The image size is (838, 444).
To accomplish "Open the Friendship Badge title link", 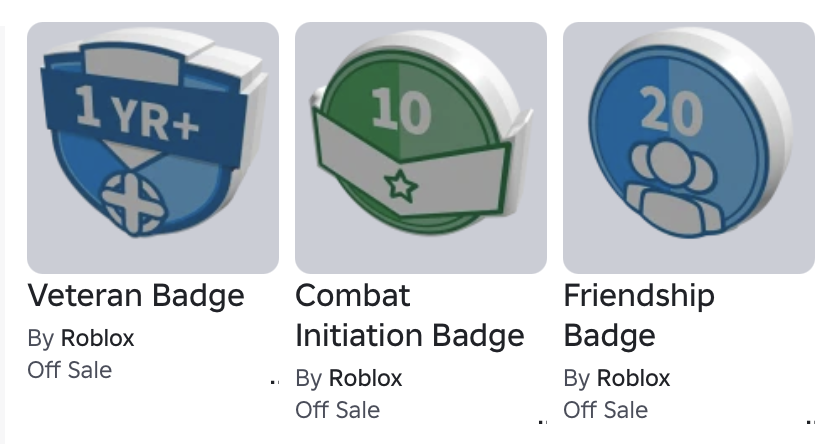I will pyautogui.click(x=639, y=315).
